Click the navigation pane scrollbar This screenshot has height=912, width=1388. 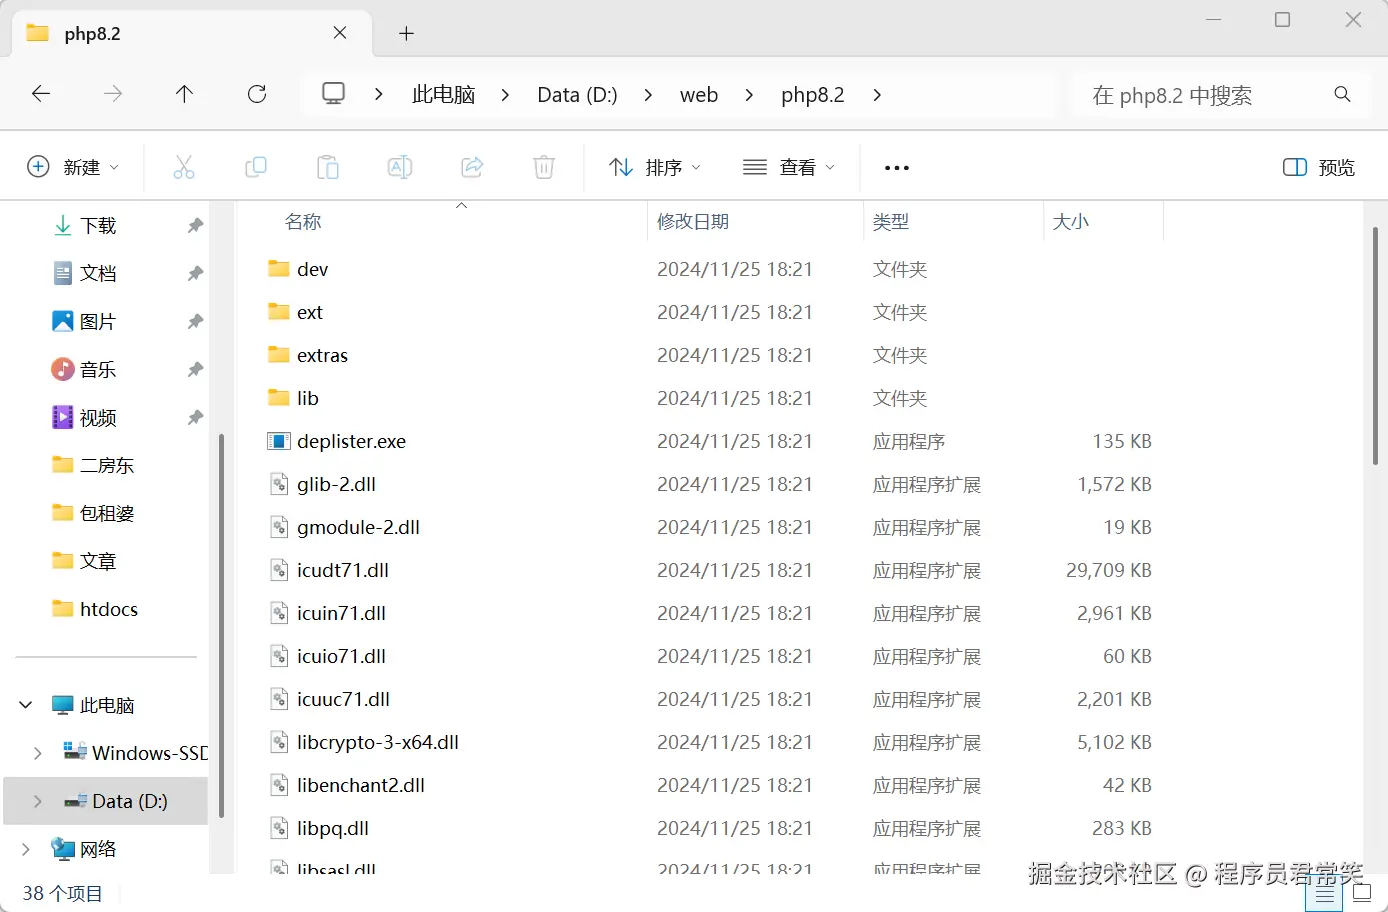point(221,624)
